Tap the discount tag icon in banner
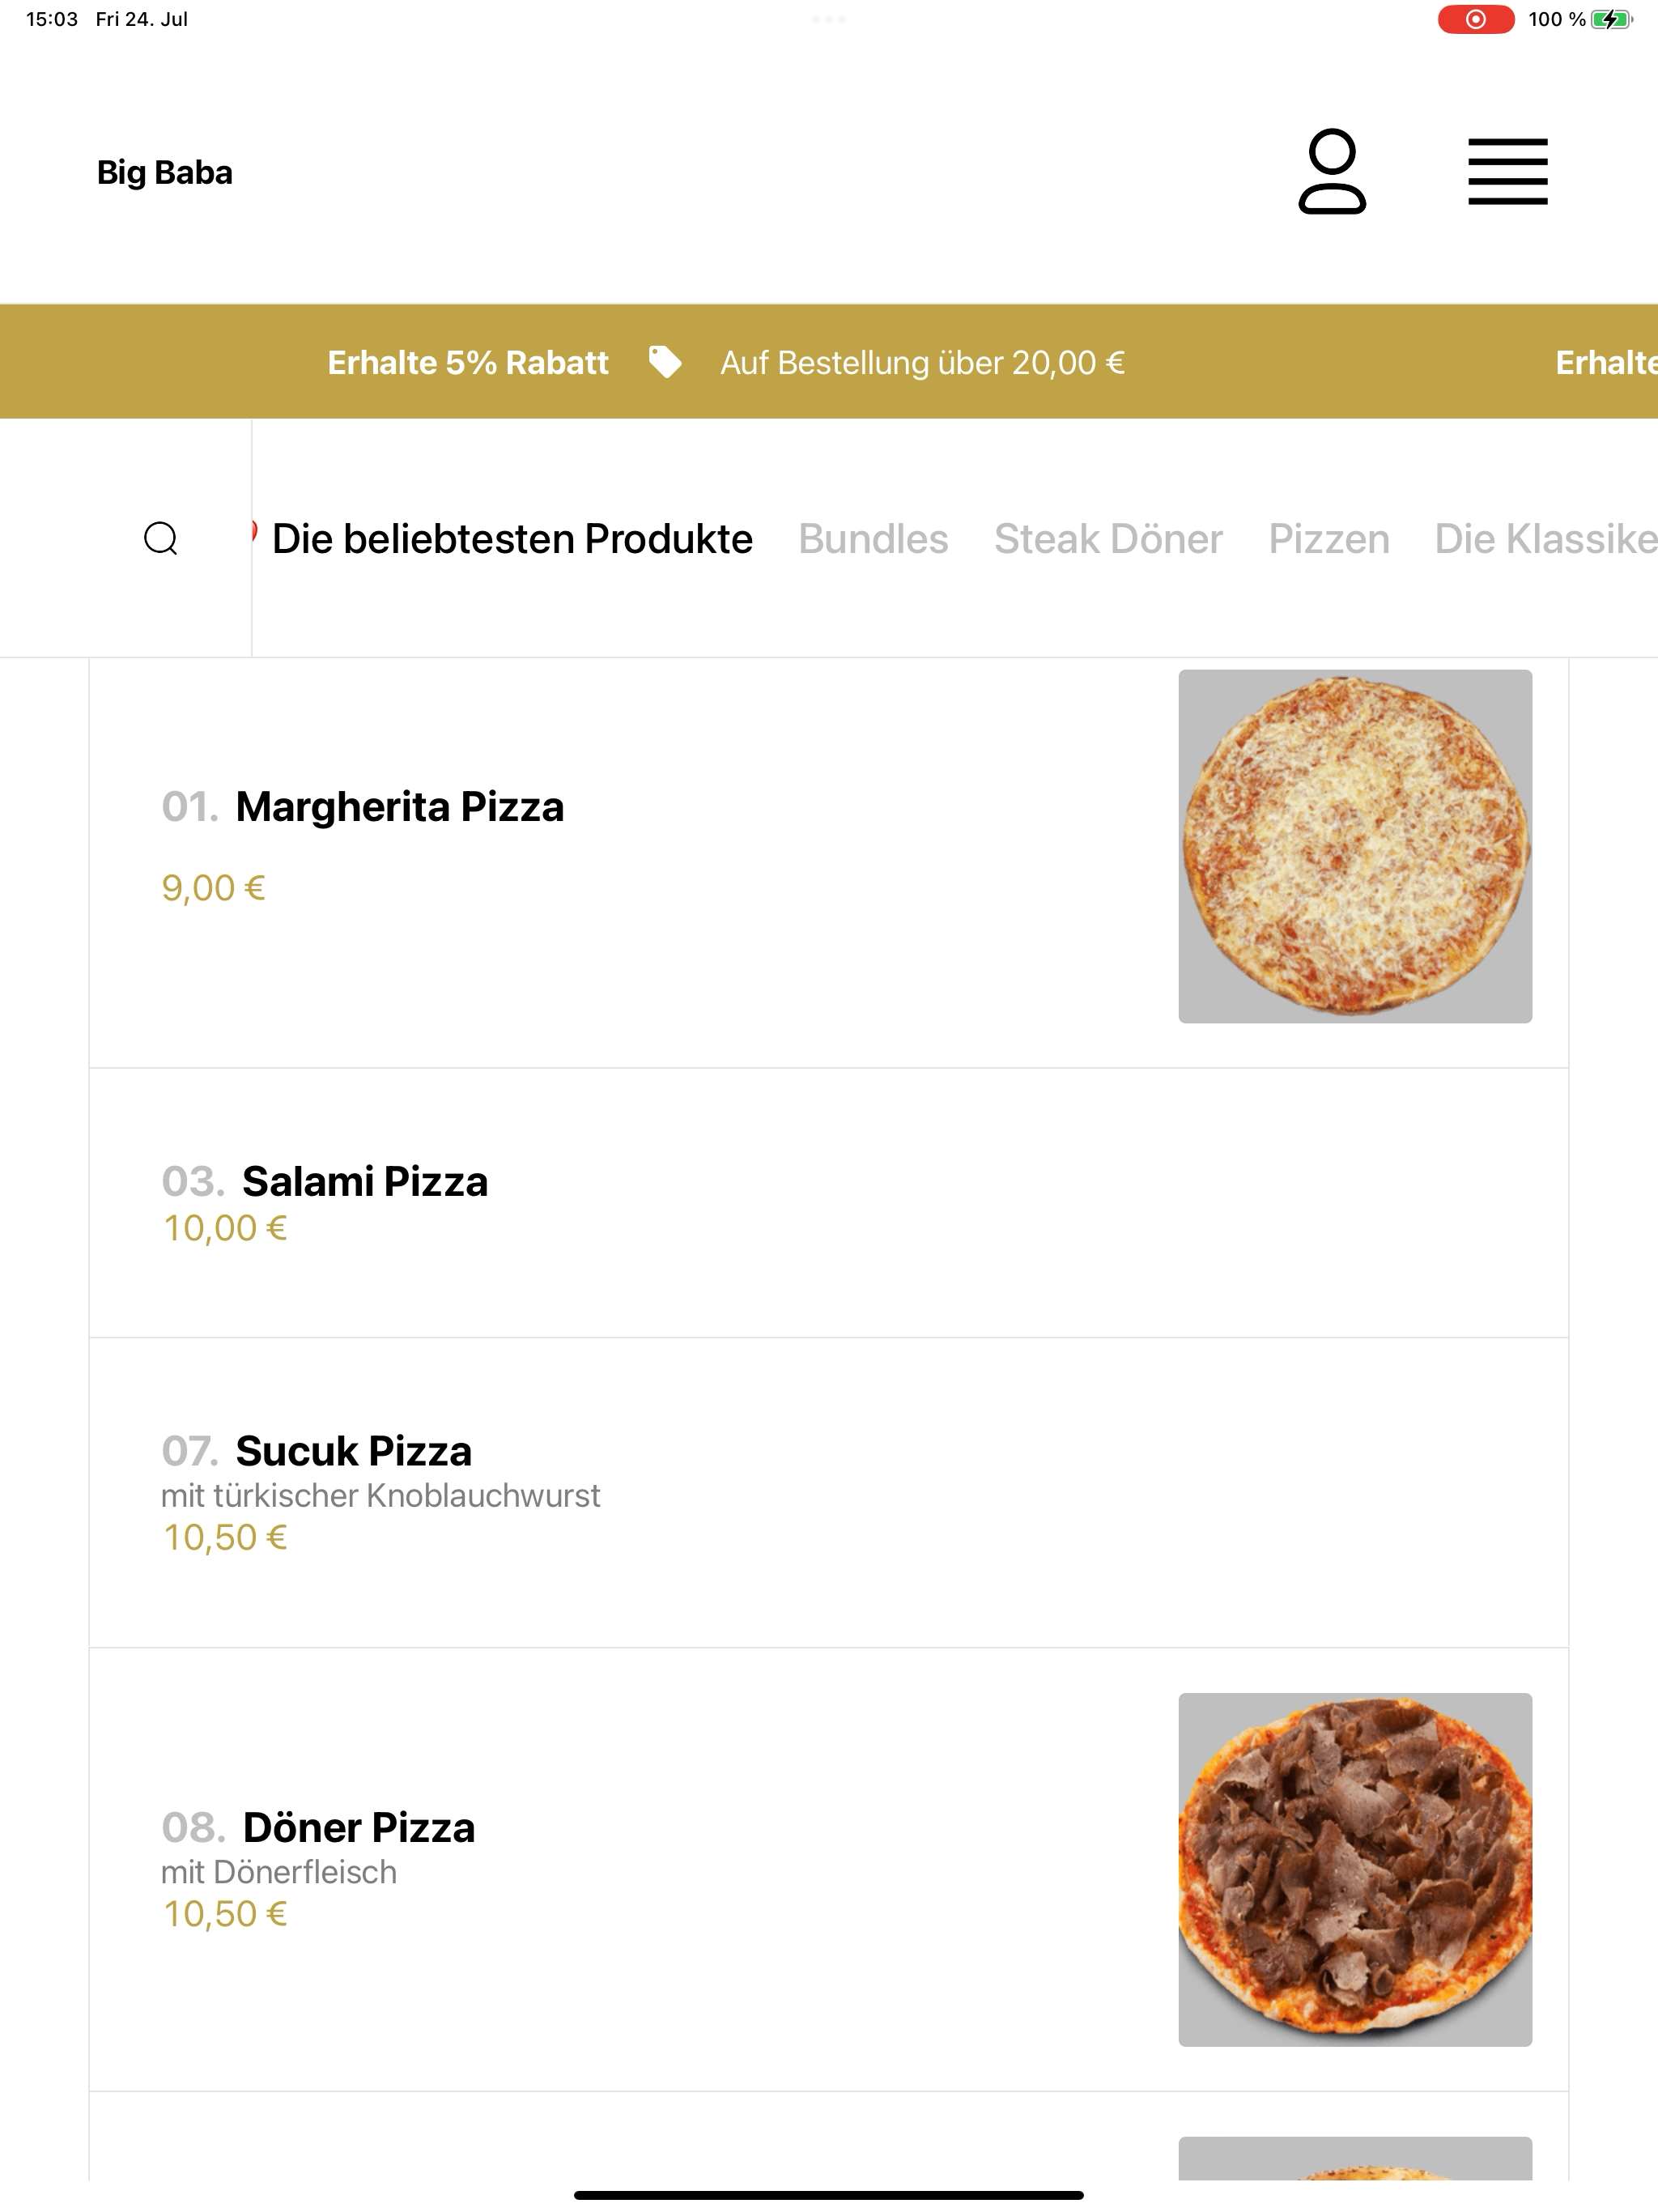Viewport: 1658px width, 2212px height. 665,362
